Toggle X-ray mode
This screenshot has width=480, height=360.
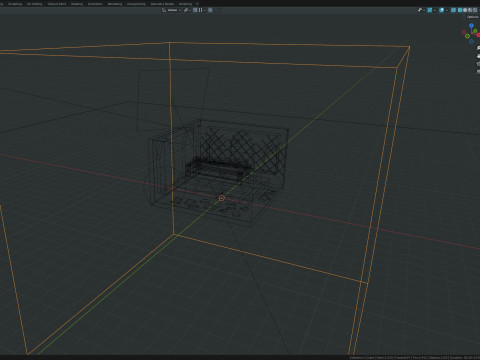[453, 10]
